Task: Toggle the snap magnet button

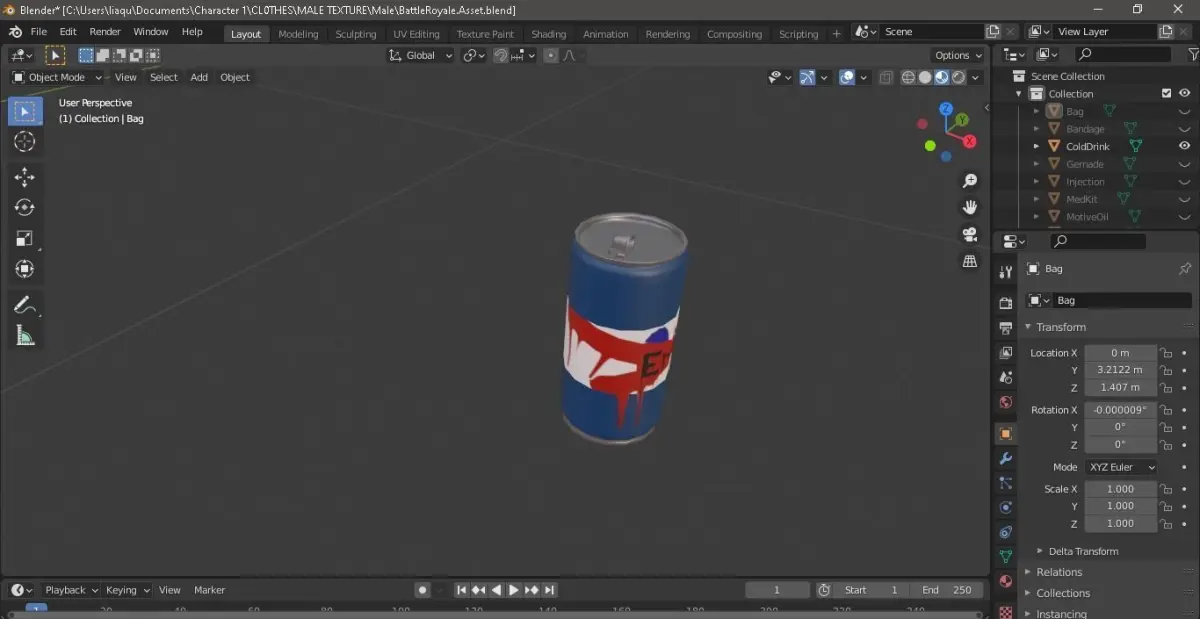Action: tap(501, 56)
